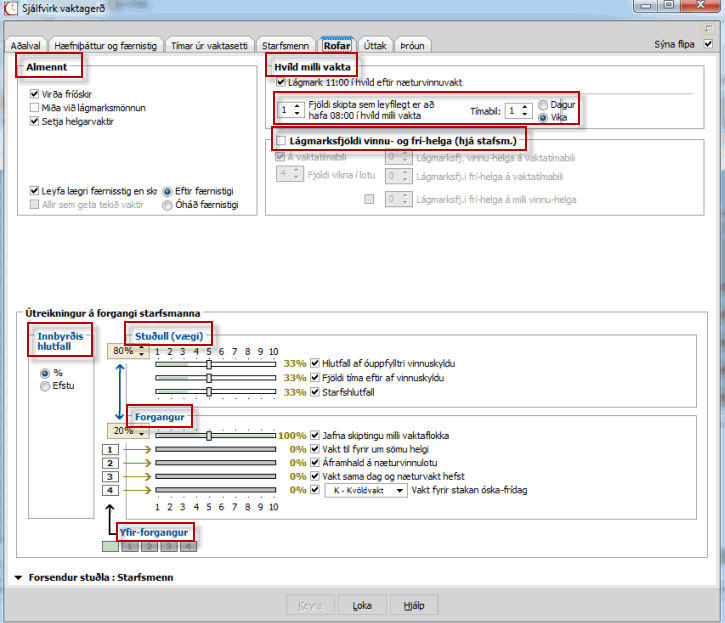
Task: Enable Miða við lágmarksmönnun checkbox
Action: click(x=35, y=107)
